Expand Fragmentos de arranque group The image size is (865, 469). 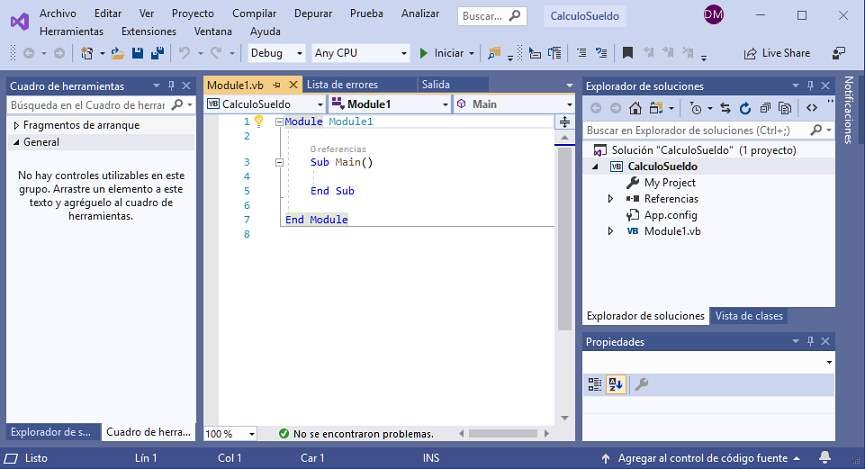click(15, 125)
